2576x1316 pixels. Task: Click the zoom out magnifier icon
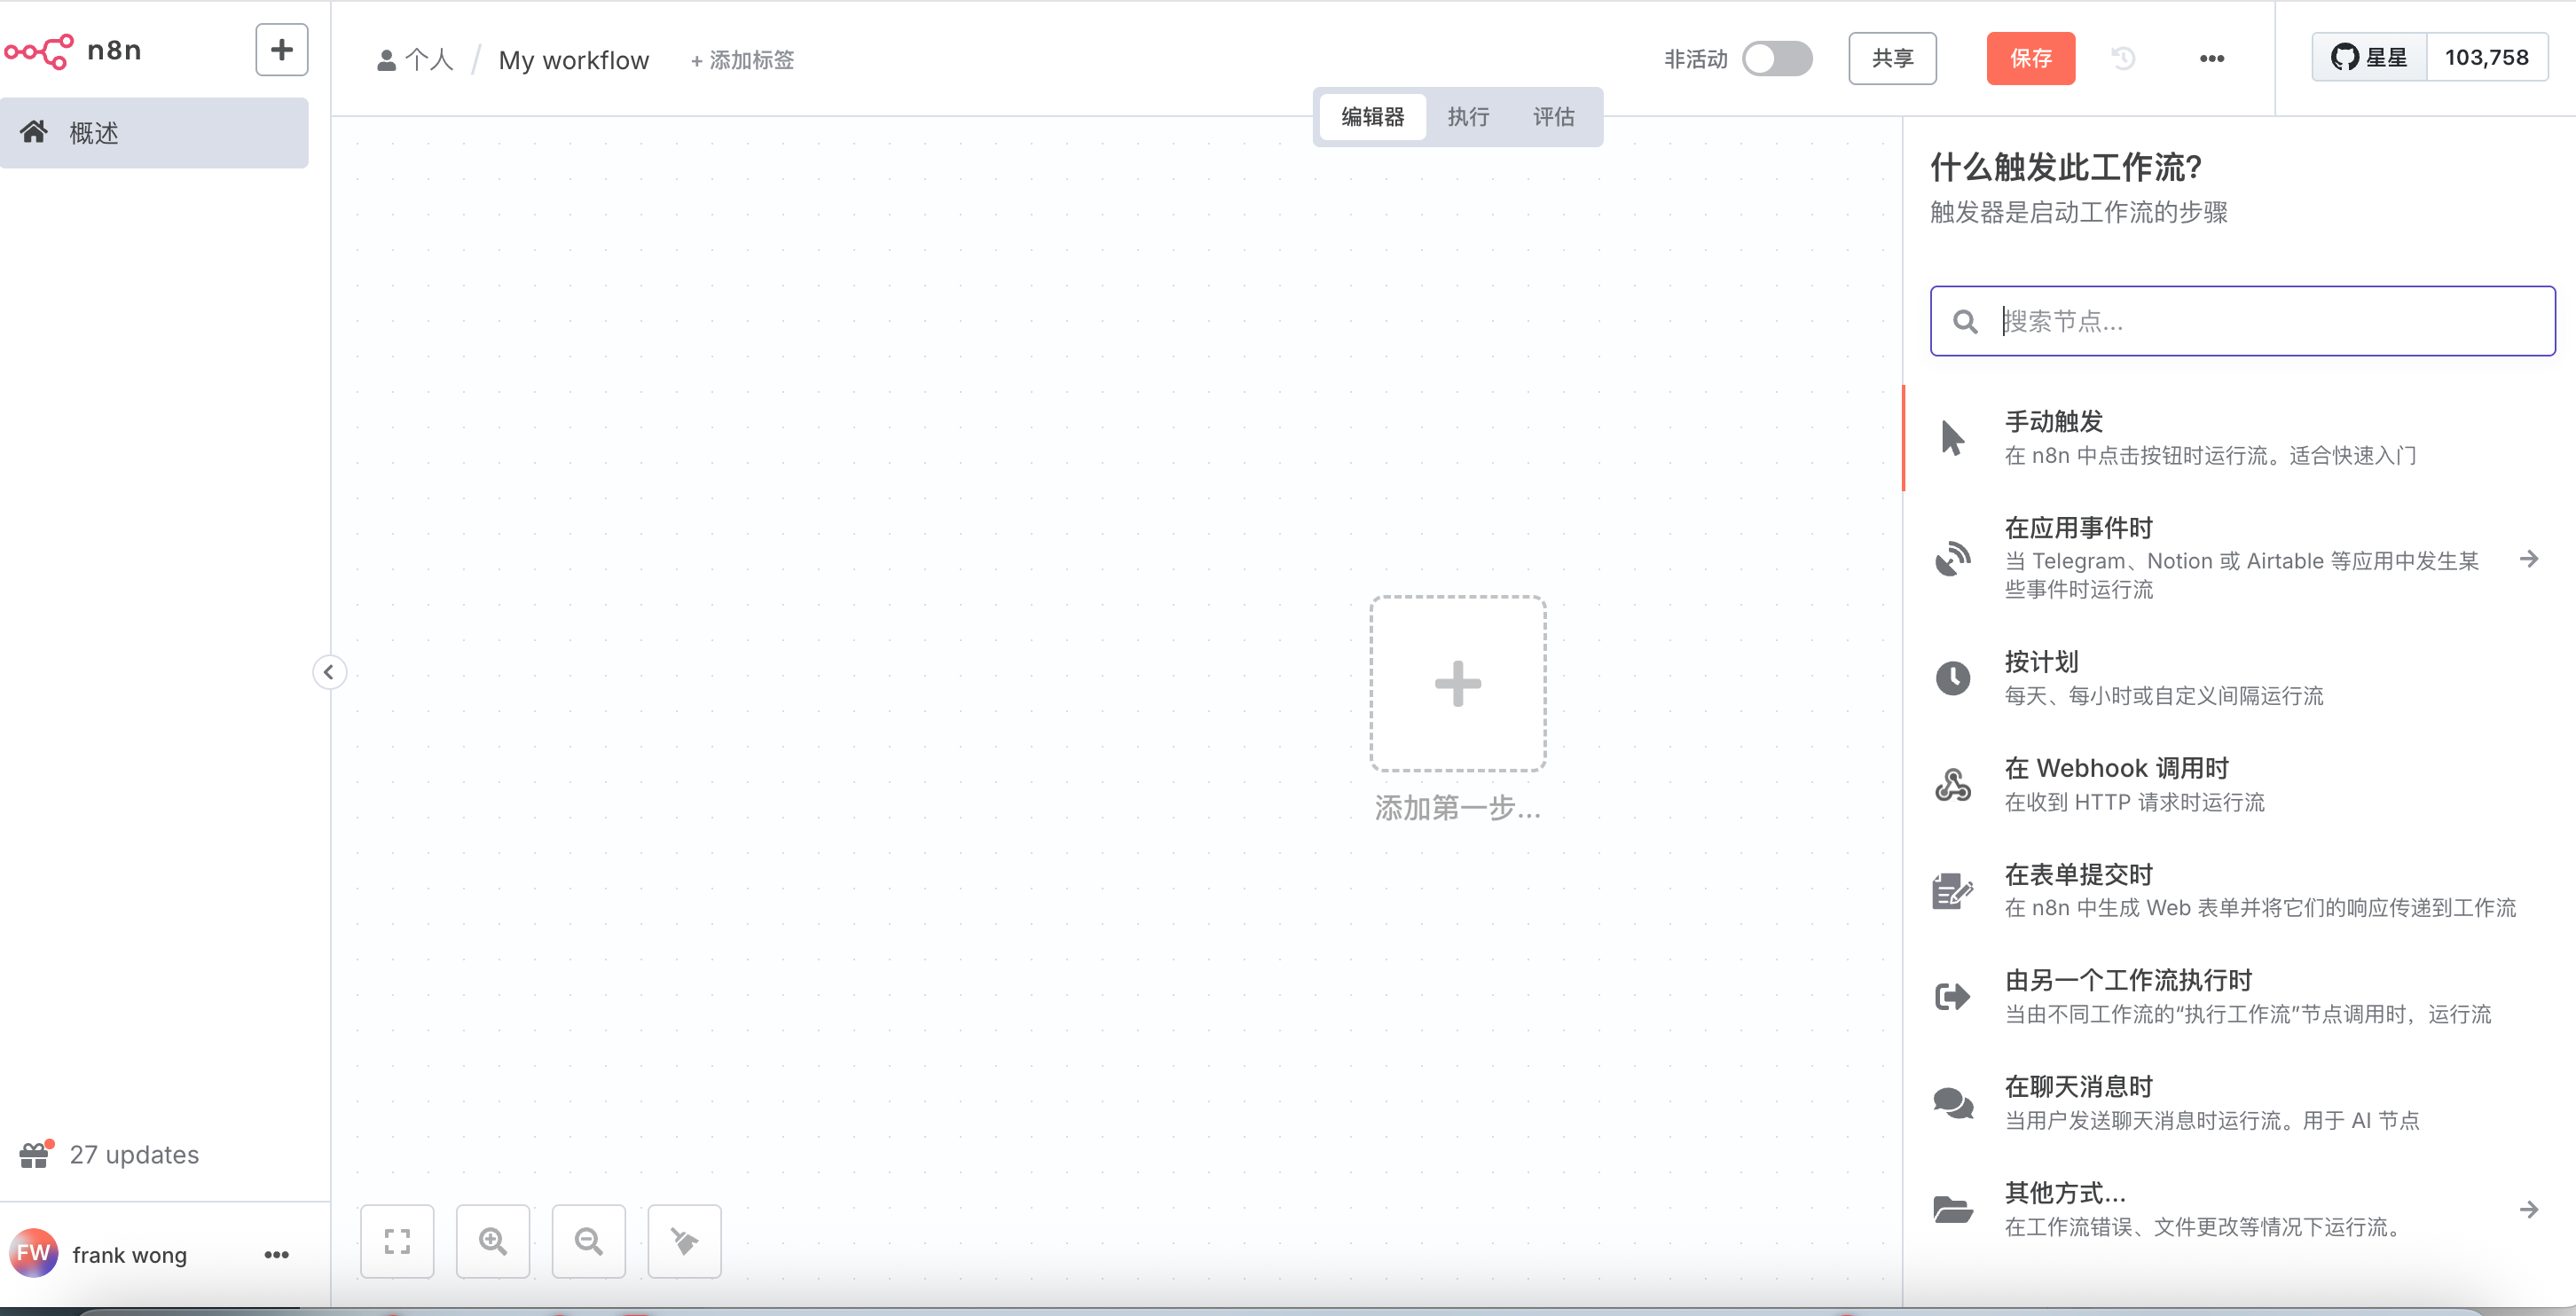click(589, 1241)
